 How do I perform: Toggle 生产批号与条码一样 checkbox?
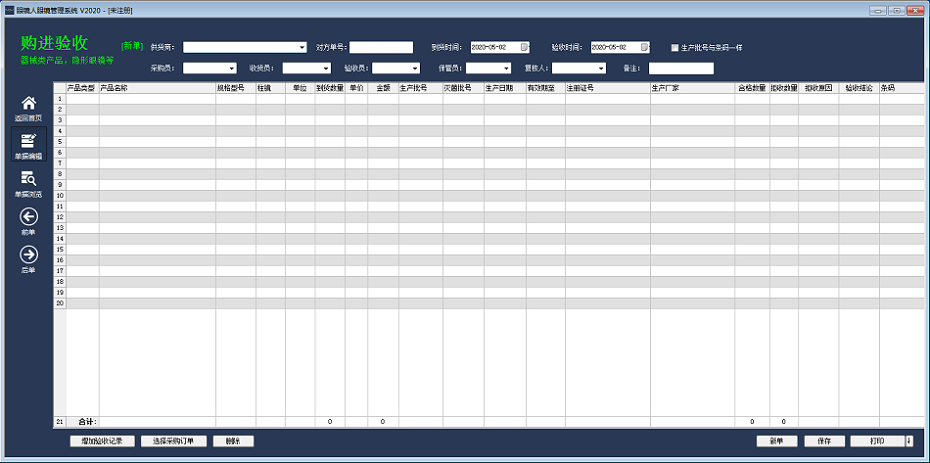675,47
